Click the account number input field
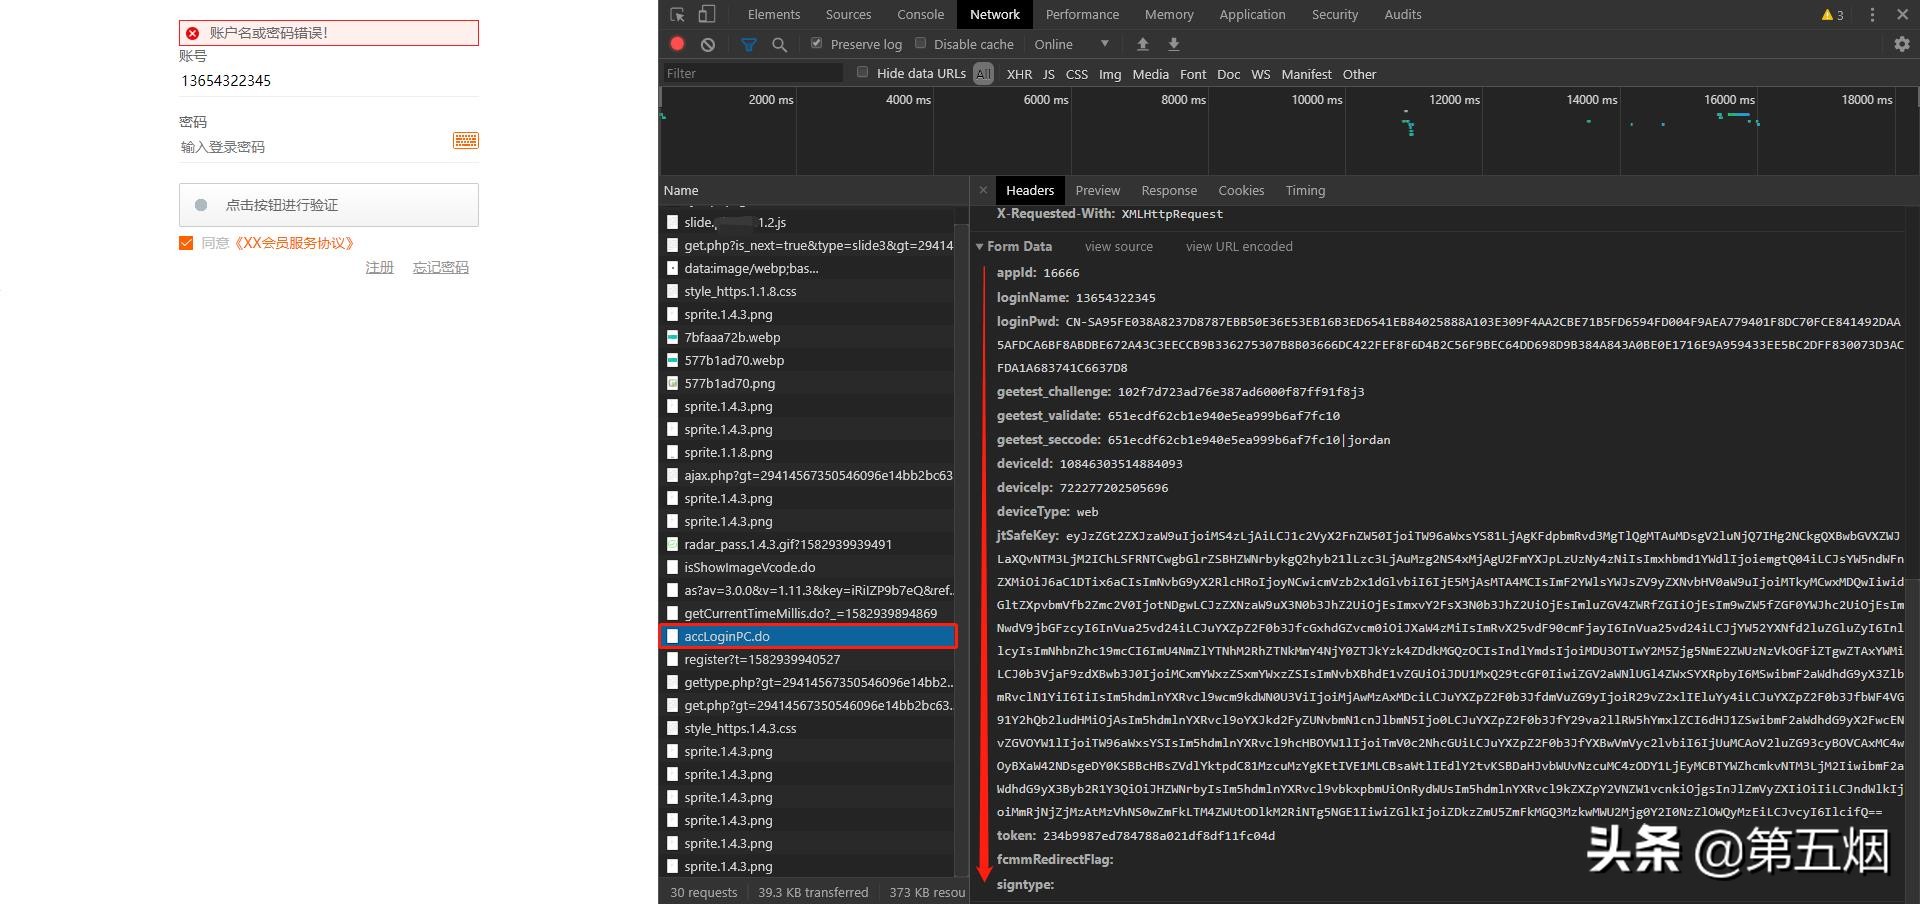The height and width of the screenshot is (904, 1920). pyautogui.click(x=329, y=80)
